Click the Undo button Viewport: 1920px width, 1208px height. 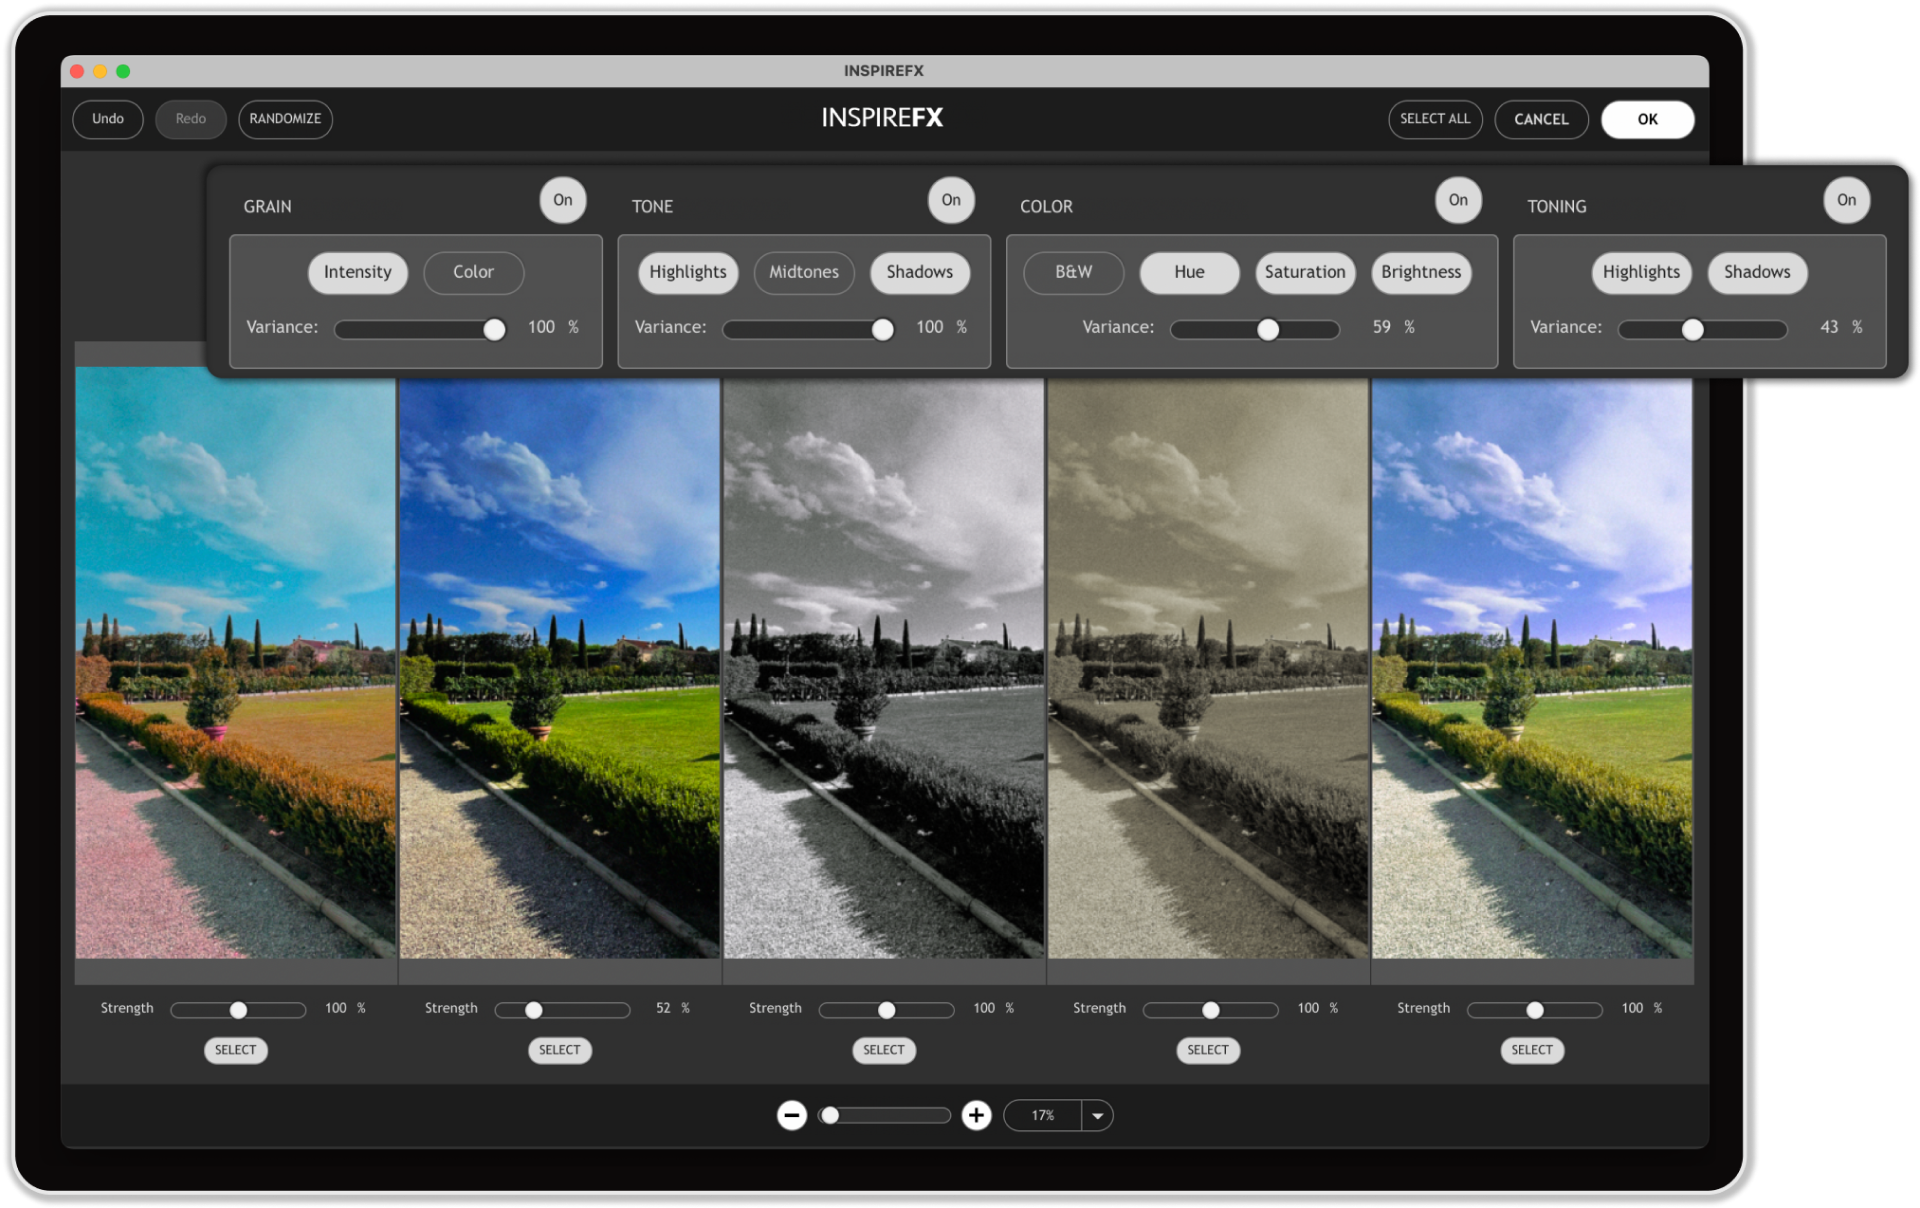coord(108,119)
